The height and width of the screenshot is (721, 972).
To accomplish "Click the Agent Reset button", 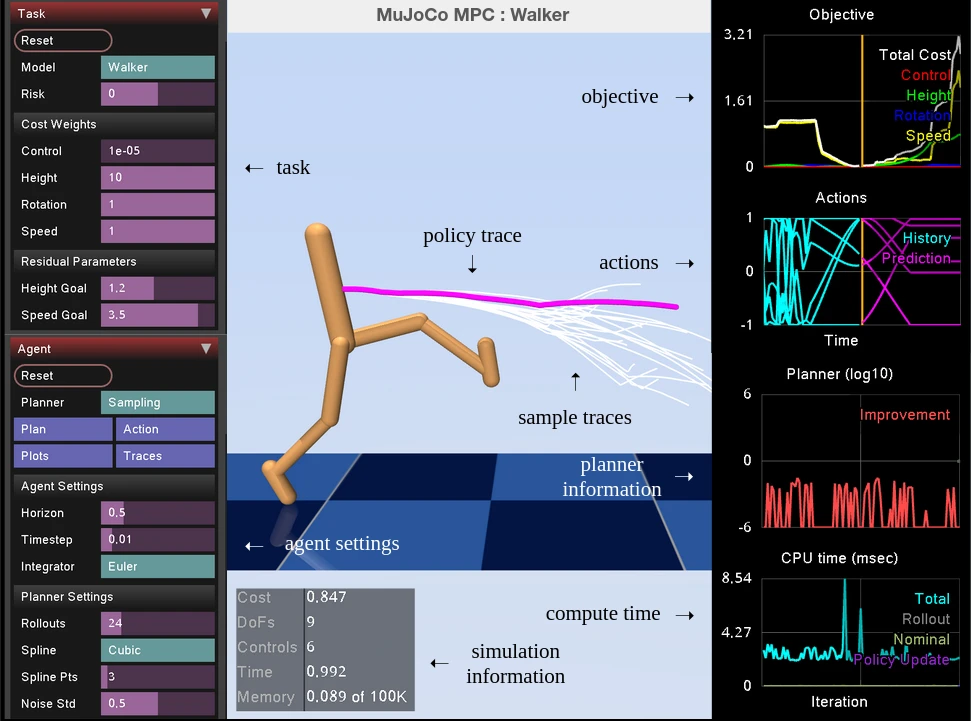I will [x=63, y=375].
